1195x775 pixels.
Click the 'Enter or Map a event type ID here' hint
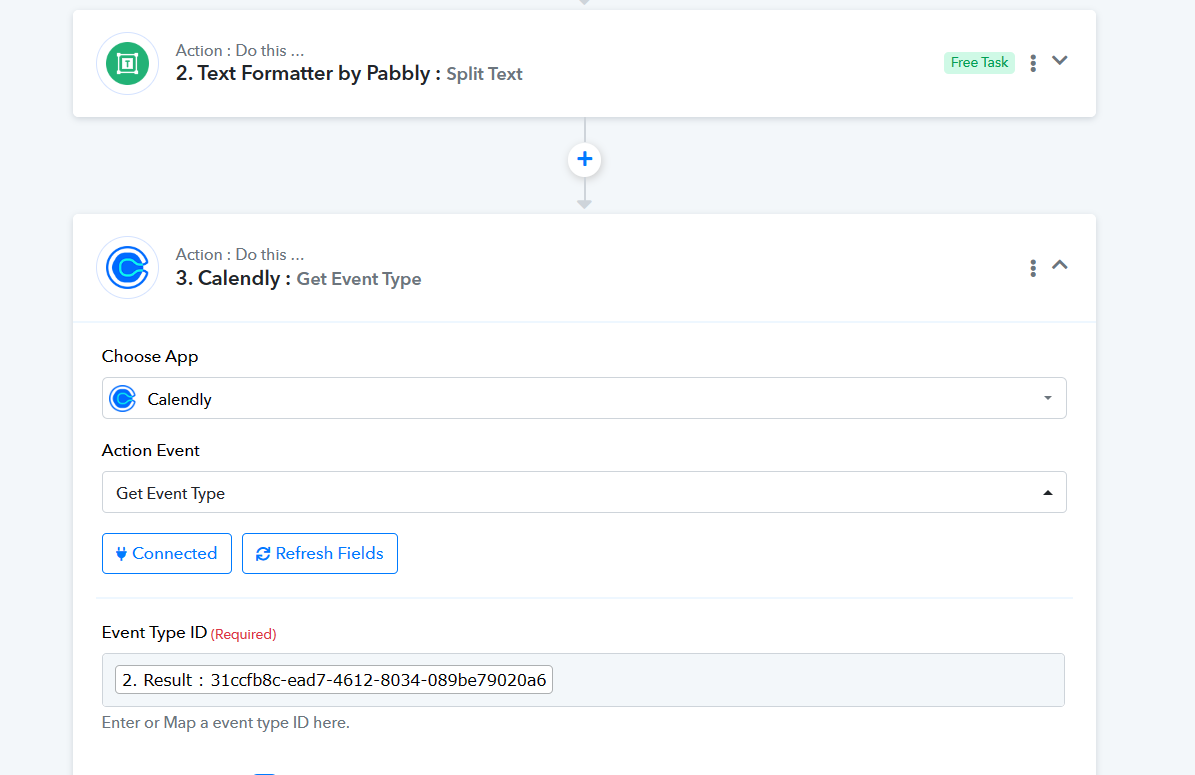[226, 722]
